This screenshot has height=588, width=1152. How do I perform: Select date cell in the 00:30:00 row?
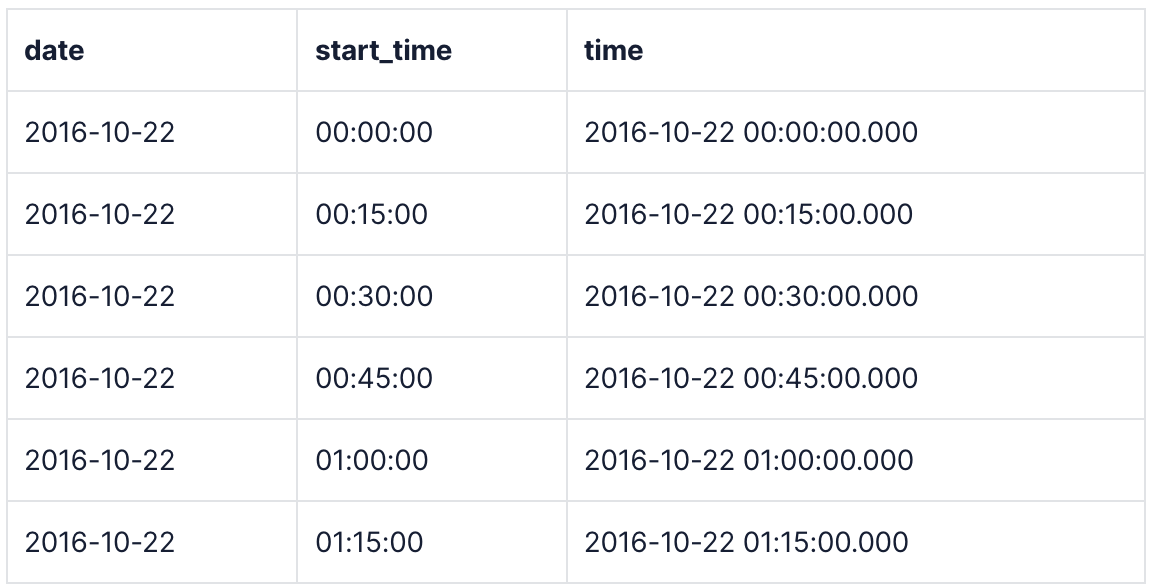coord(100,296)
